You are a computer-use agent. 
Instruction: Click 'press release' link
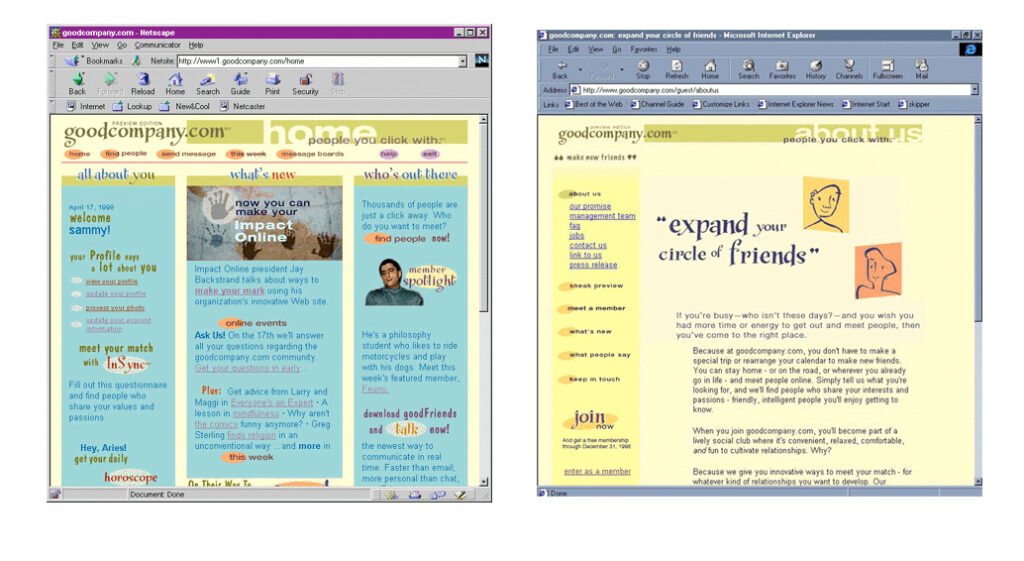point(593,265)
